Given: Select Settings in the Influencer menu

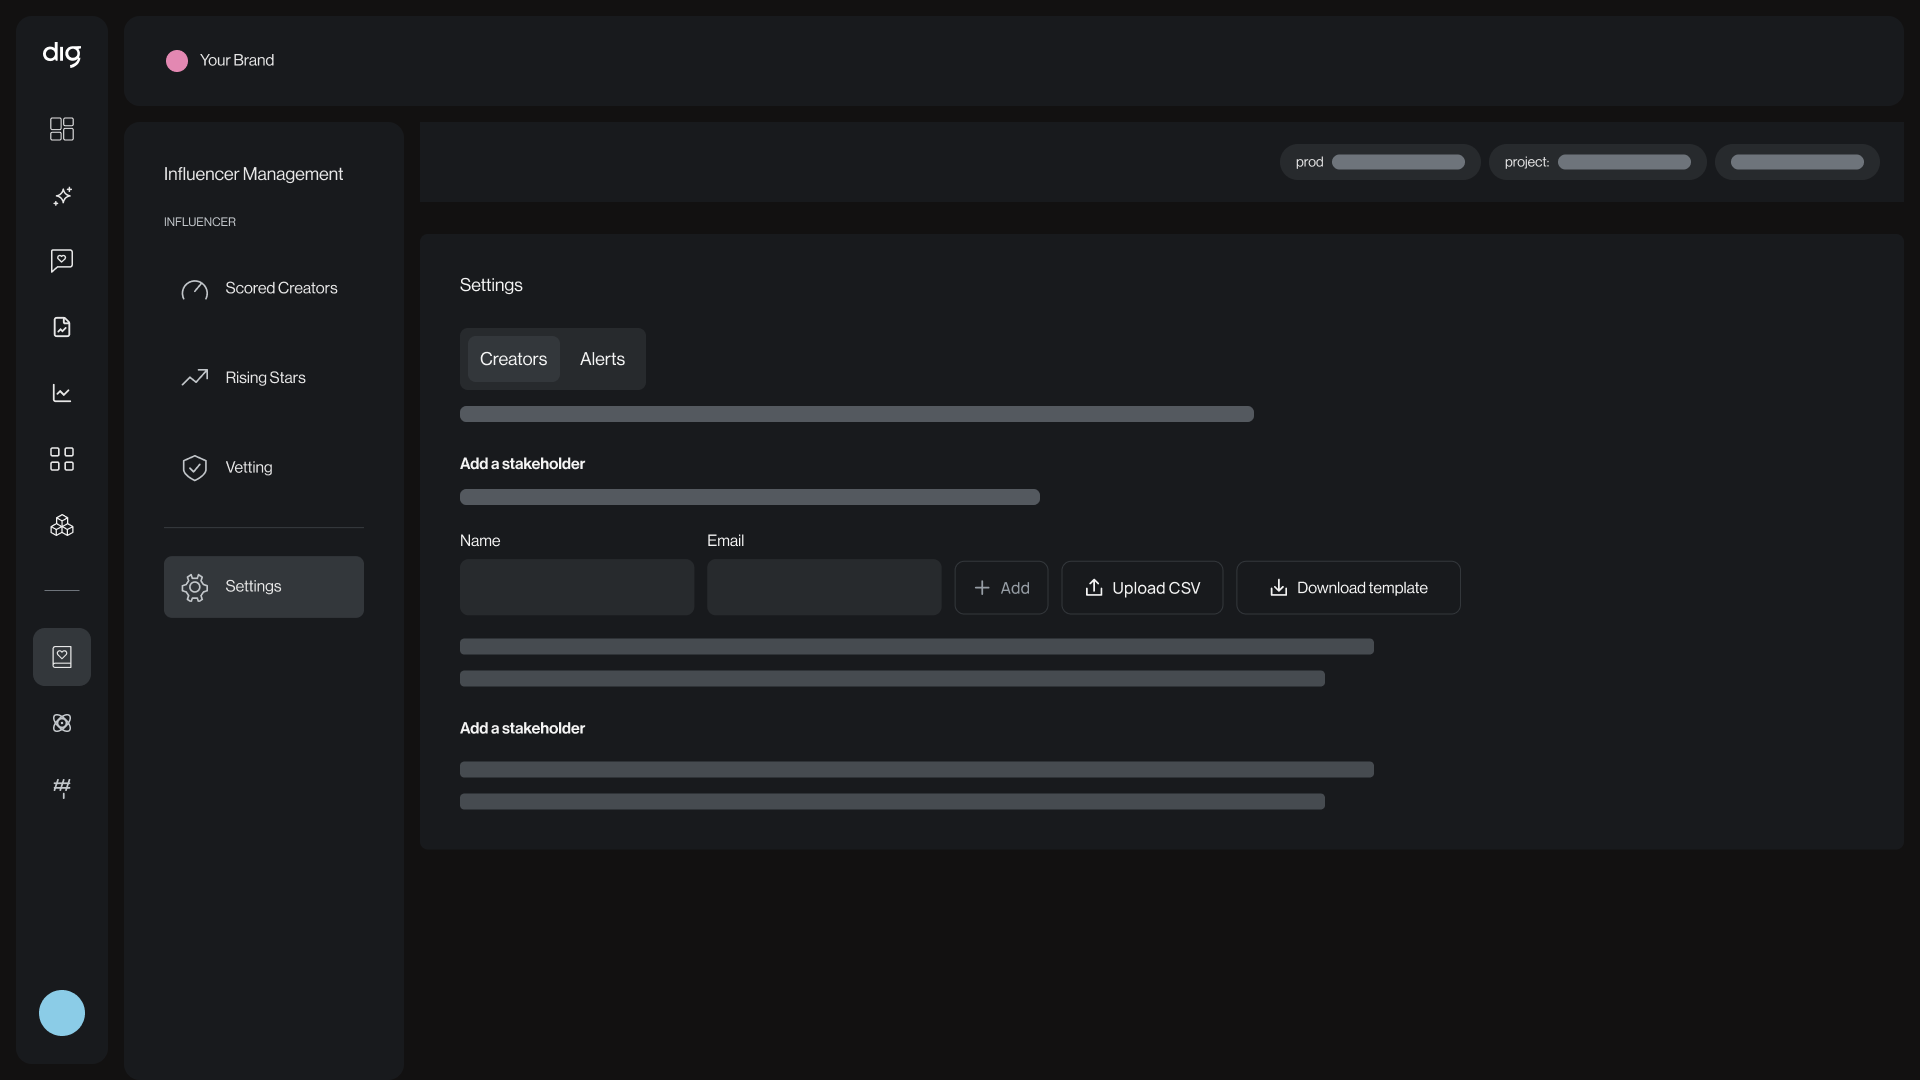Looking at the screenshot, I should (264, 587).
